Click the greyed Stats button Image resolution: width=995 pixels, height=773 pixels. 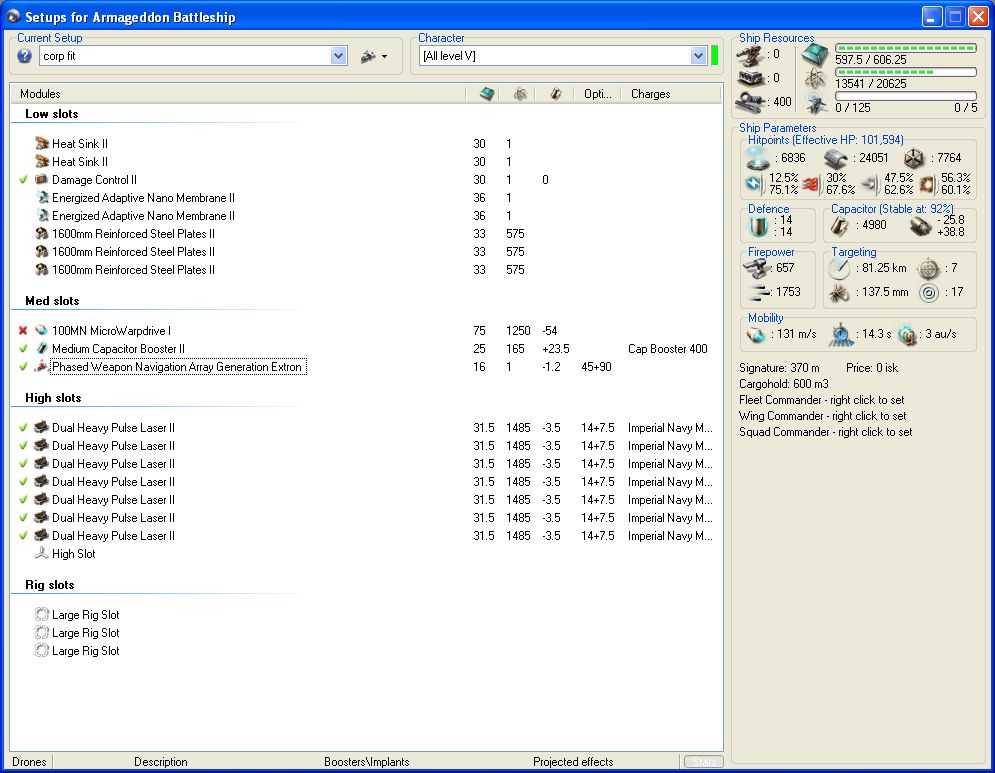(x=703, y=762)
